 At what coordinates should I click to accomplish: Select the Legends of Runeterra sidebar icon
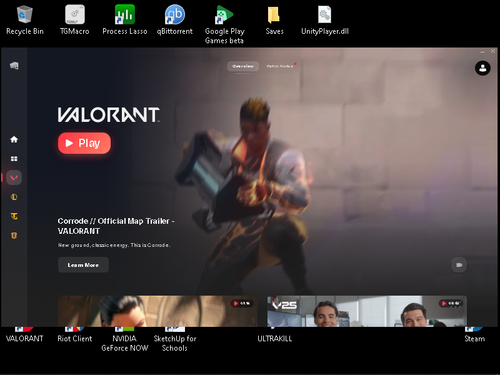click(14, 235)
